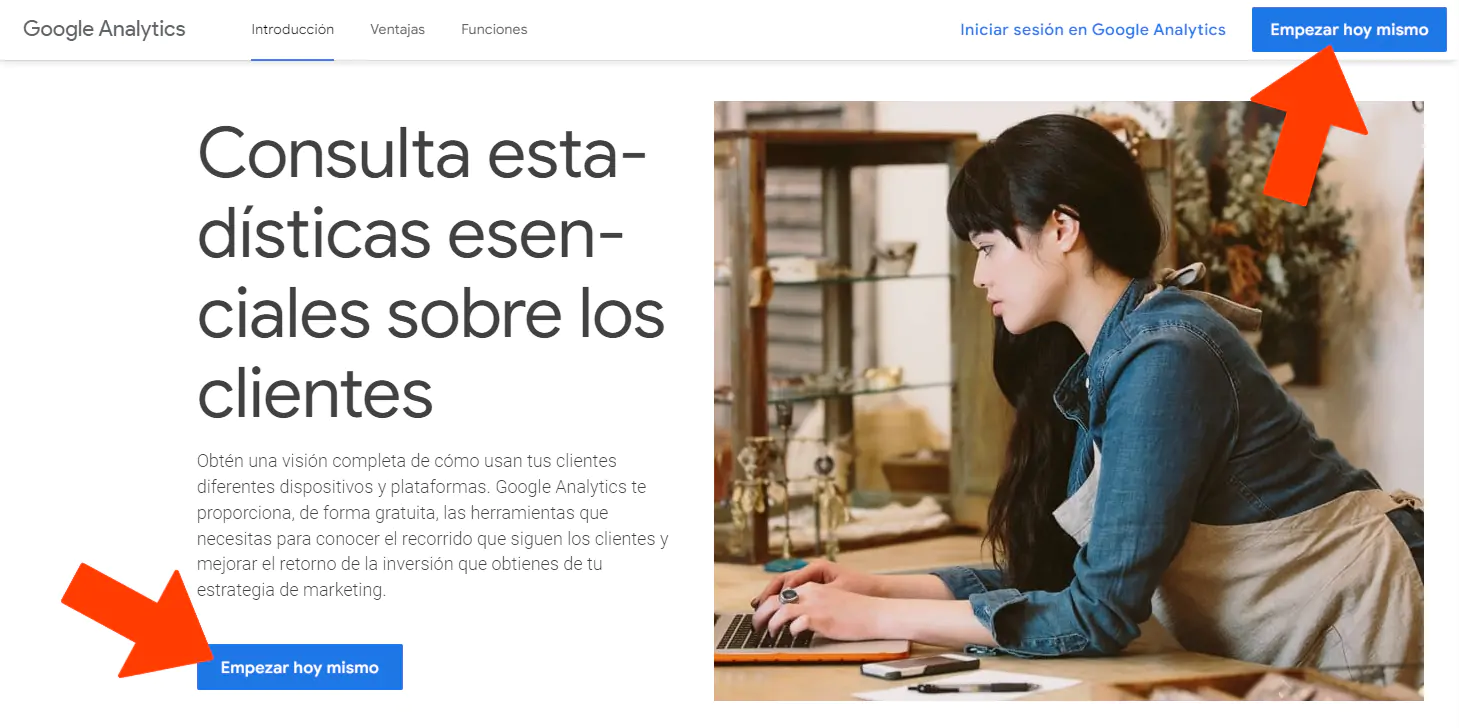
Task: Click the red arrow pointing at the lower button
Action: click(139, 621)
